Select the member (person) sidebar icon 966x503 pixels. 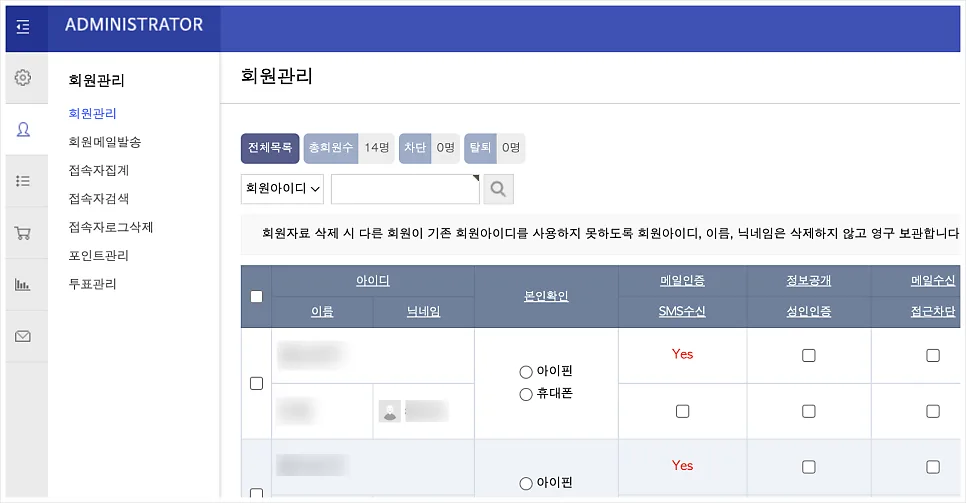tap(23, 129)
